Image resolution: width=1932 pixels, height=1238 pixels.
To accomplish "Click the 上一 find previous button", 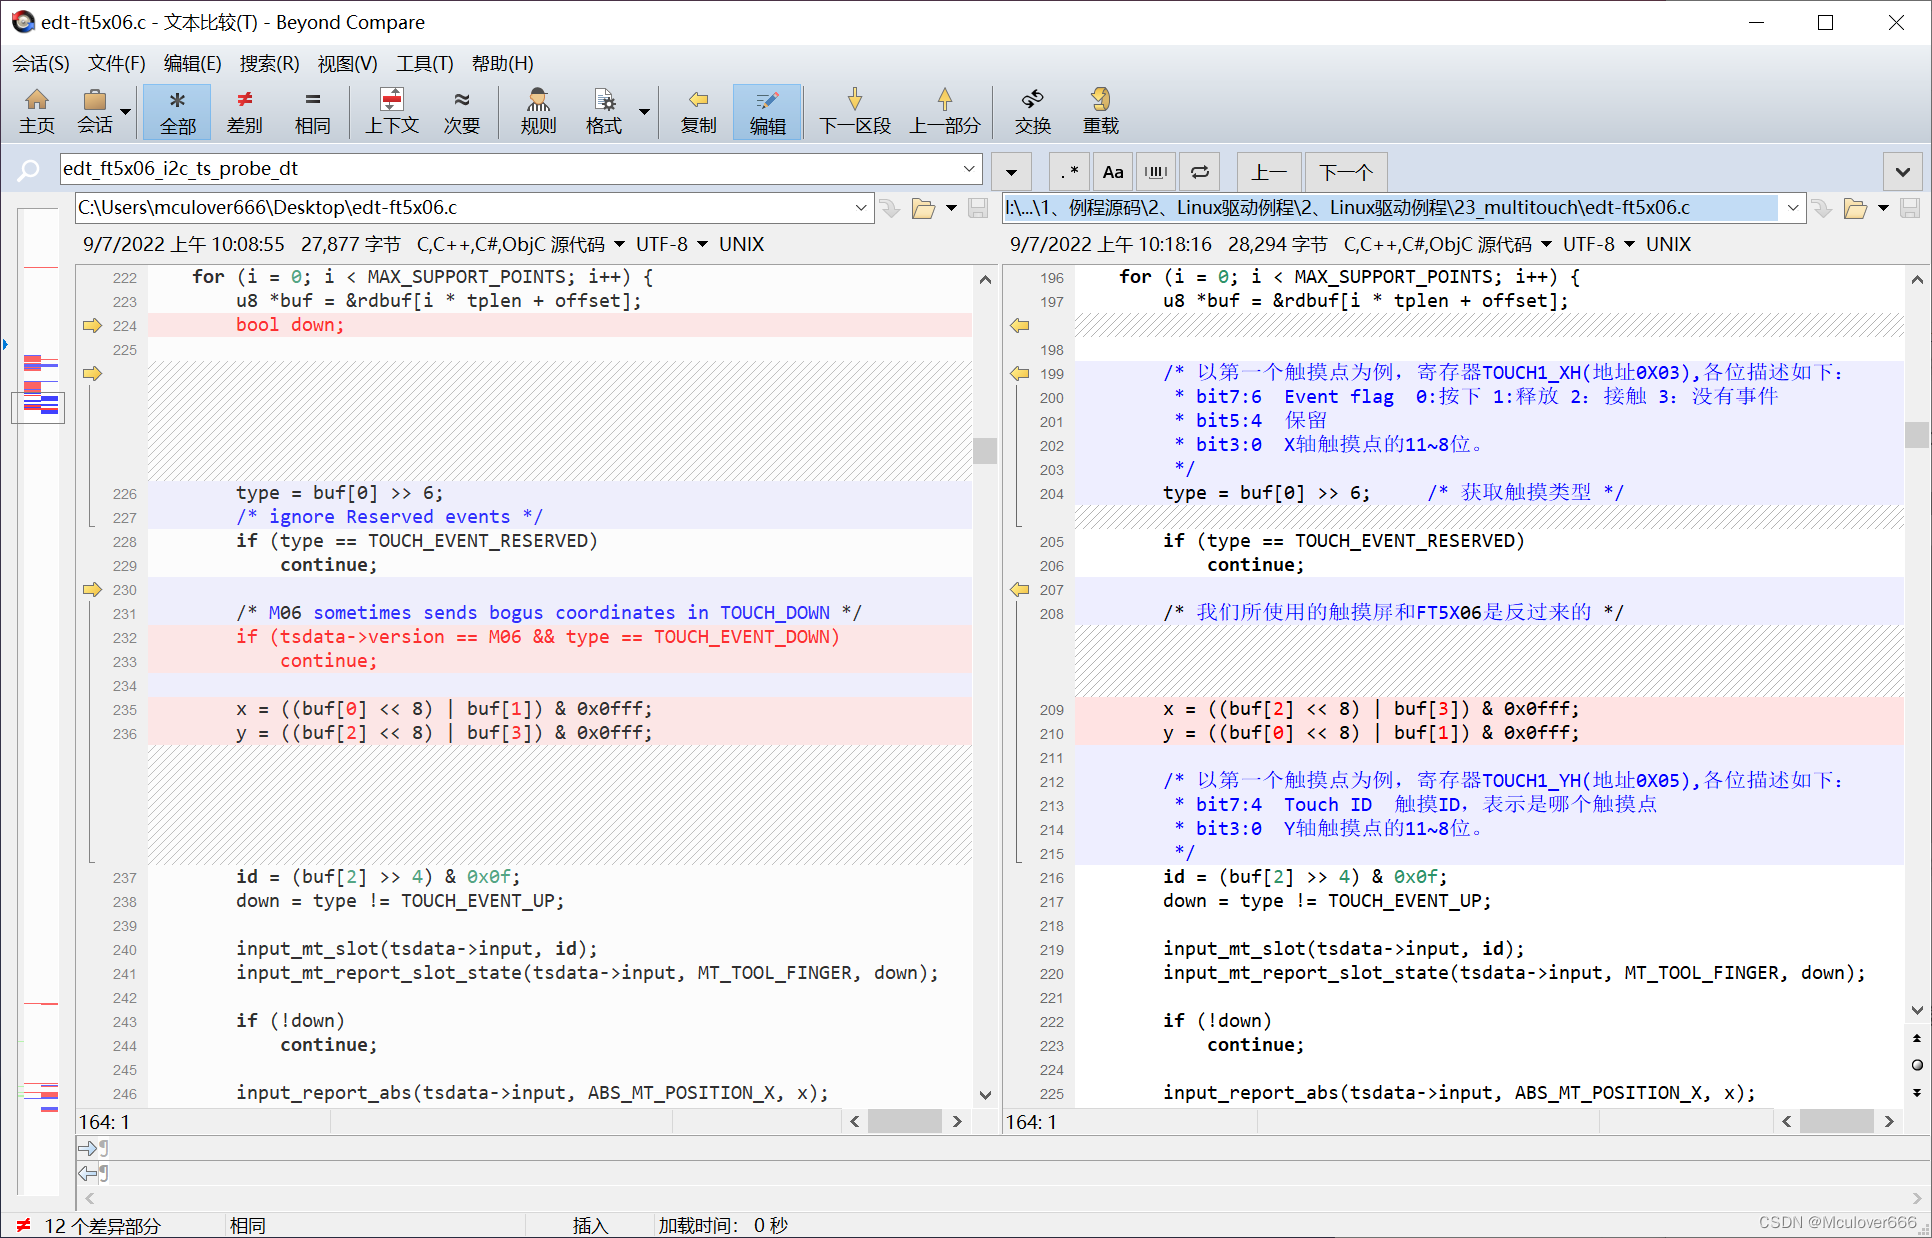I will [1269, 172].
